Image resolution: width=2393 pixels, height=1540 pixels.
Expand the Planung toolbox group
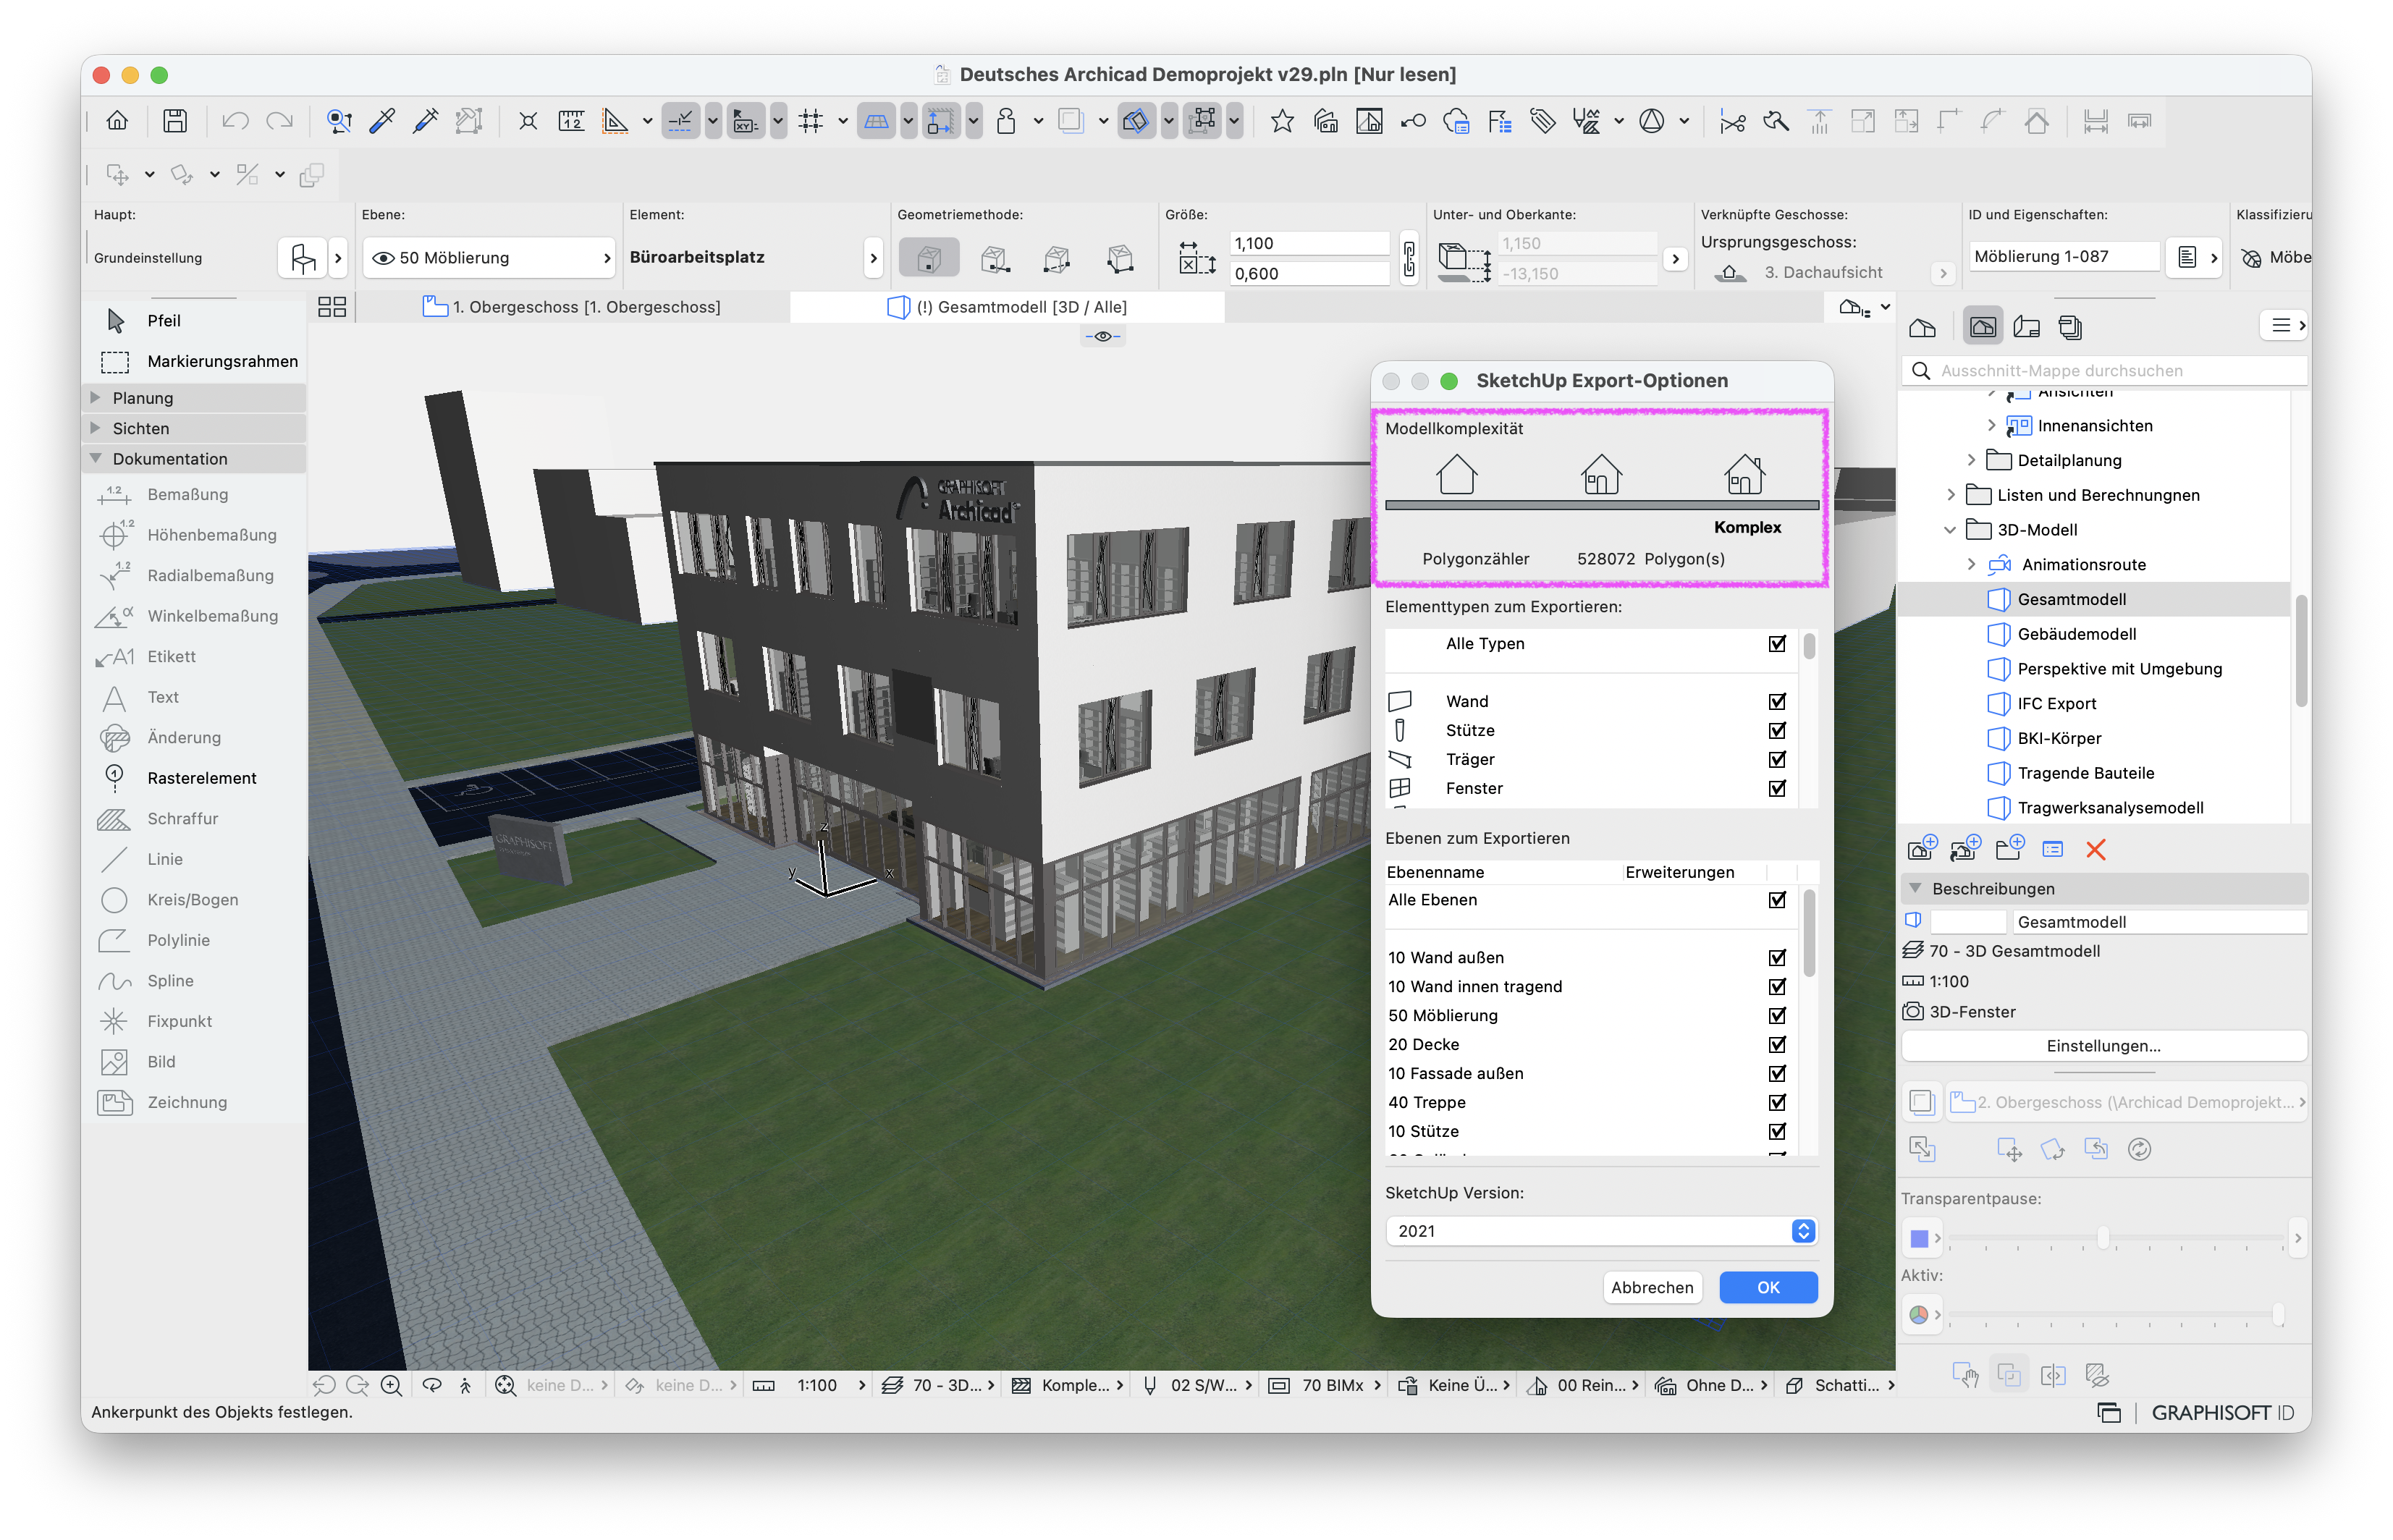tap(95, 397)
